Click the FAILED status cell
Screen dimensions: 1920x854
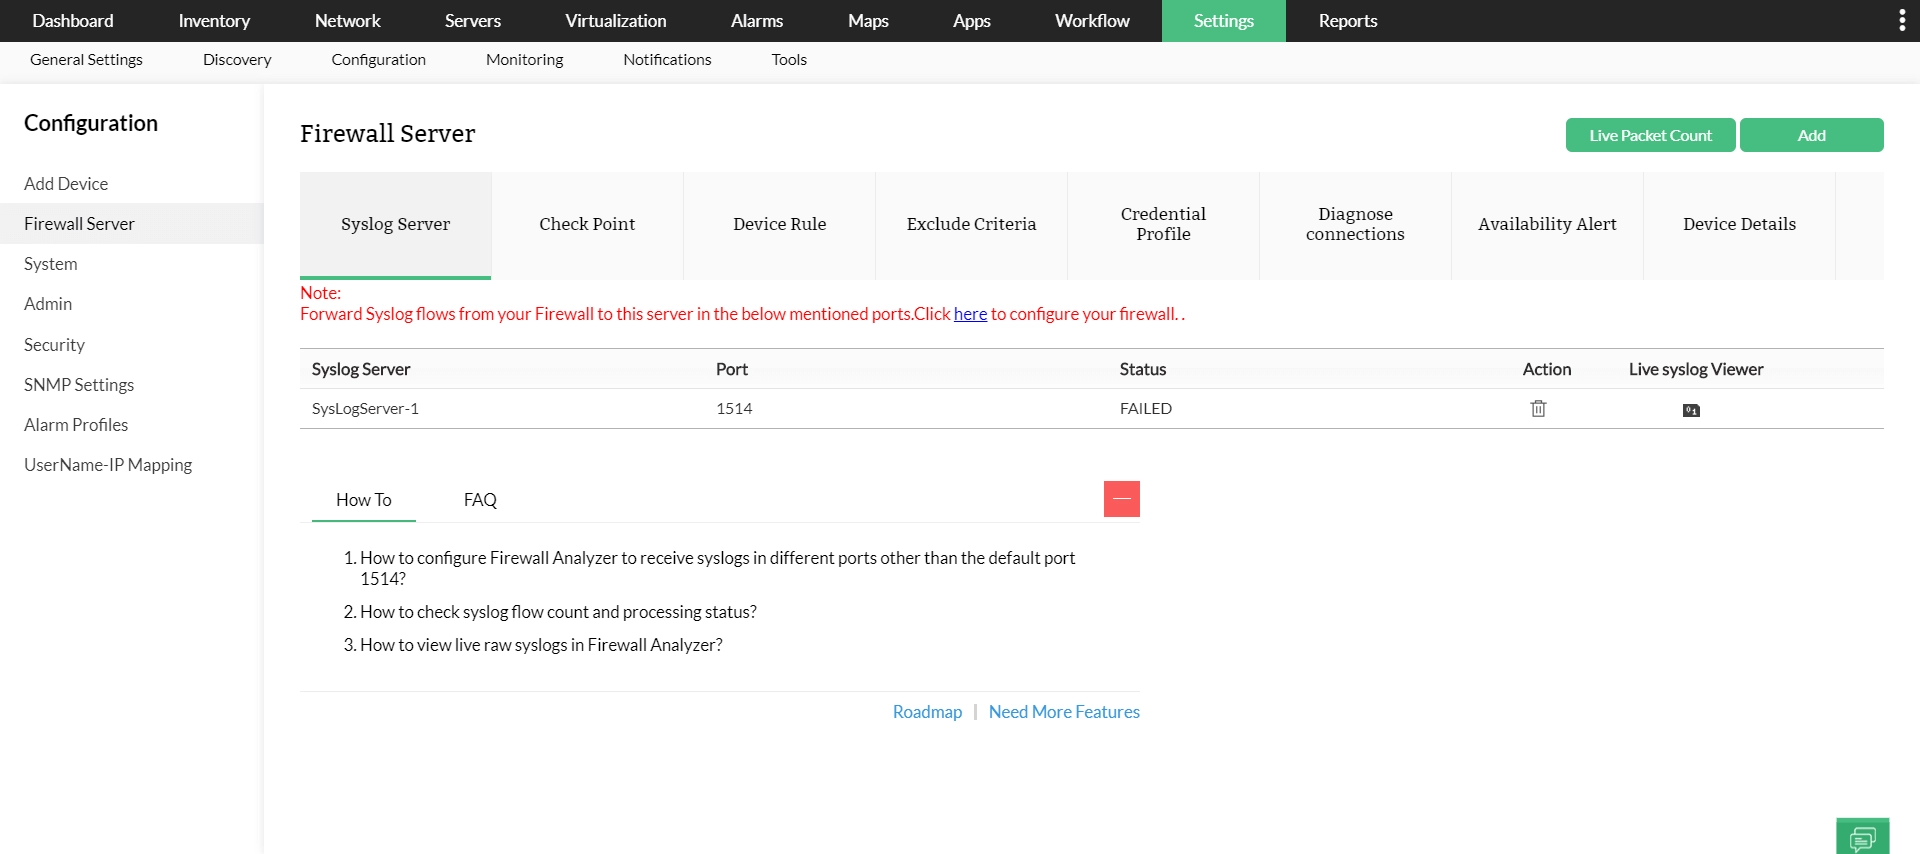click(x=1146, y=409)
